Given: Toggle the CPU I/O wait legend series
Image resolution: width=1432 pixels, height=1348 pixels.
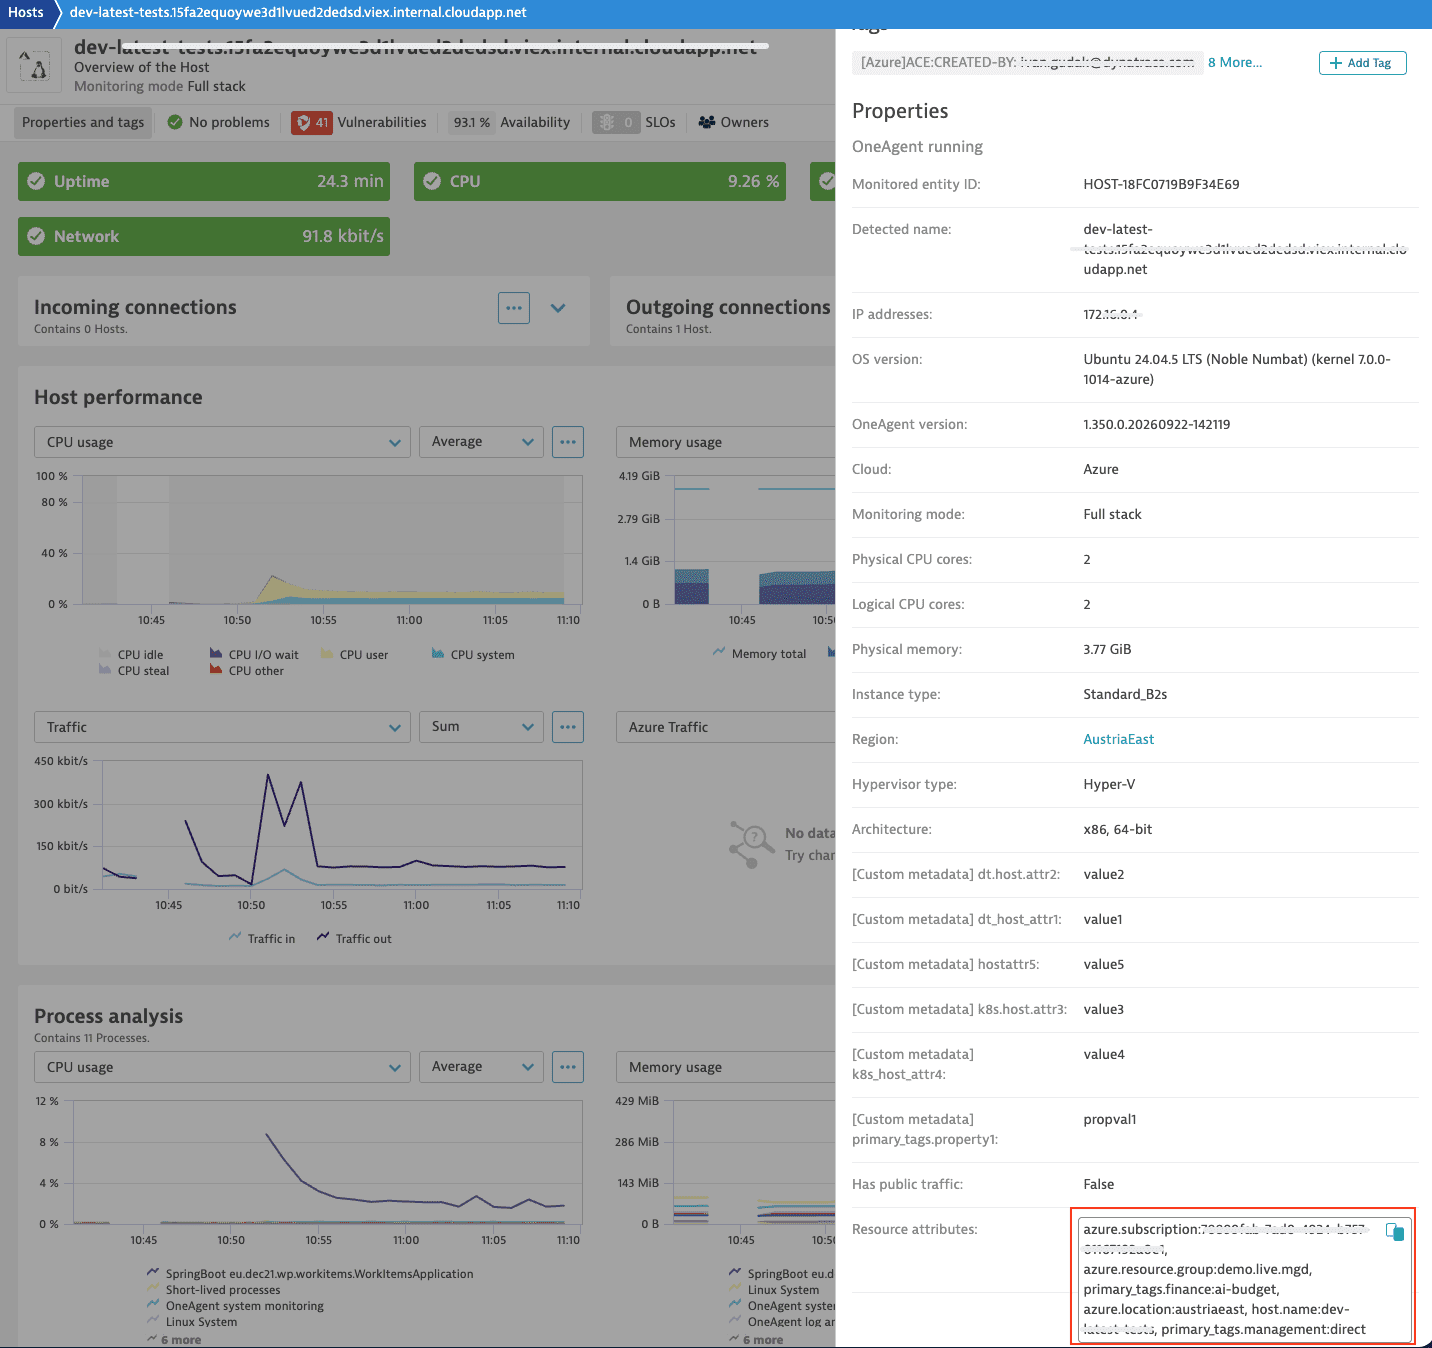Looking at the screenshot, I should (254, 655).
